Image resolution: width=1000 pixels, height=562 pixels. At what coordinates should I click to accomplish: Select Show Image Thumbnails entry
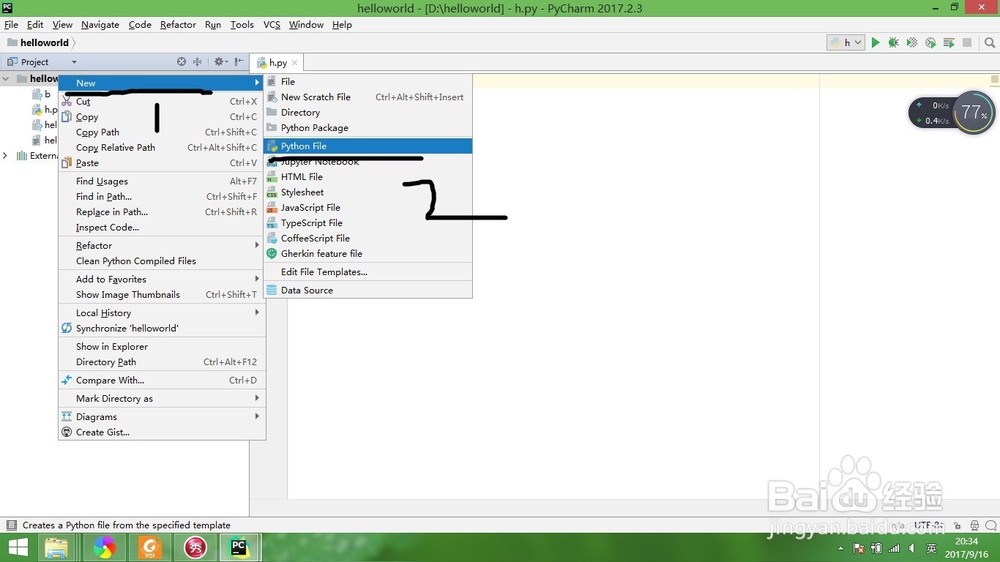pos(162,295)
